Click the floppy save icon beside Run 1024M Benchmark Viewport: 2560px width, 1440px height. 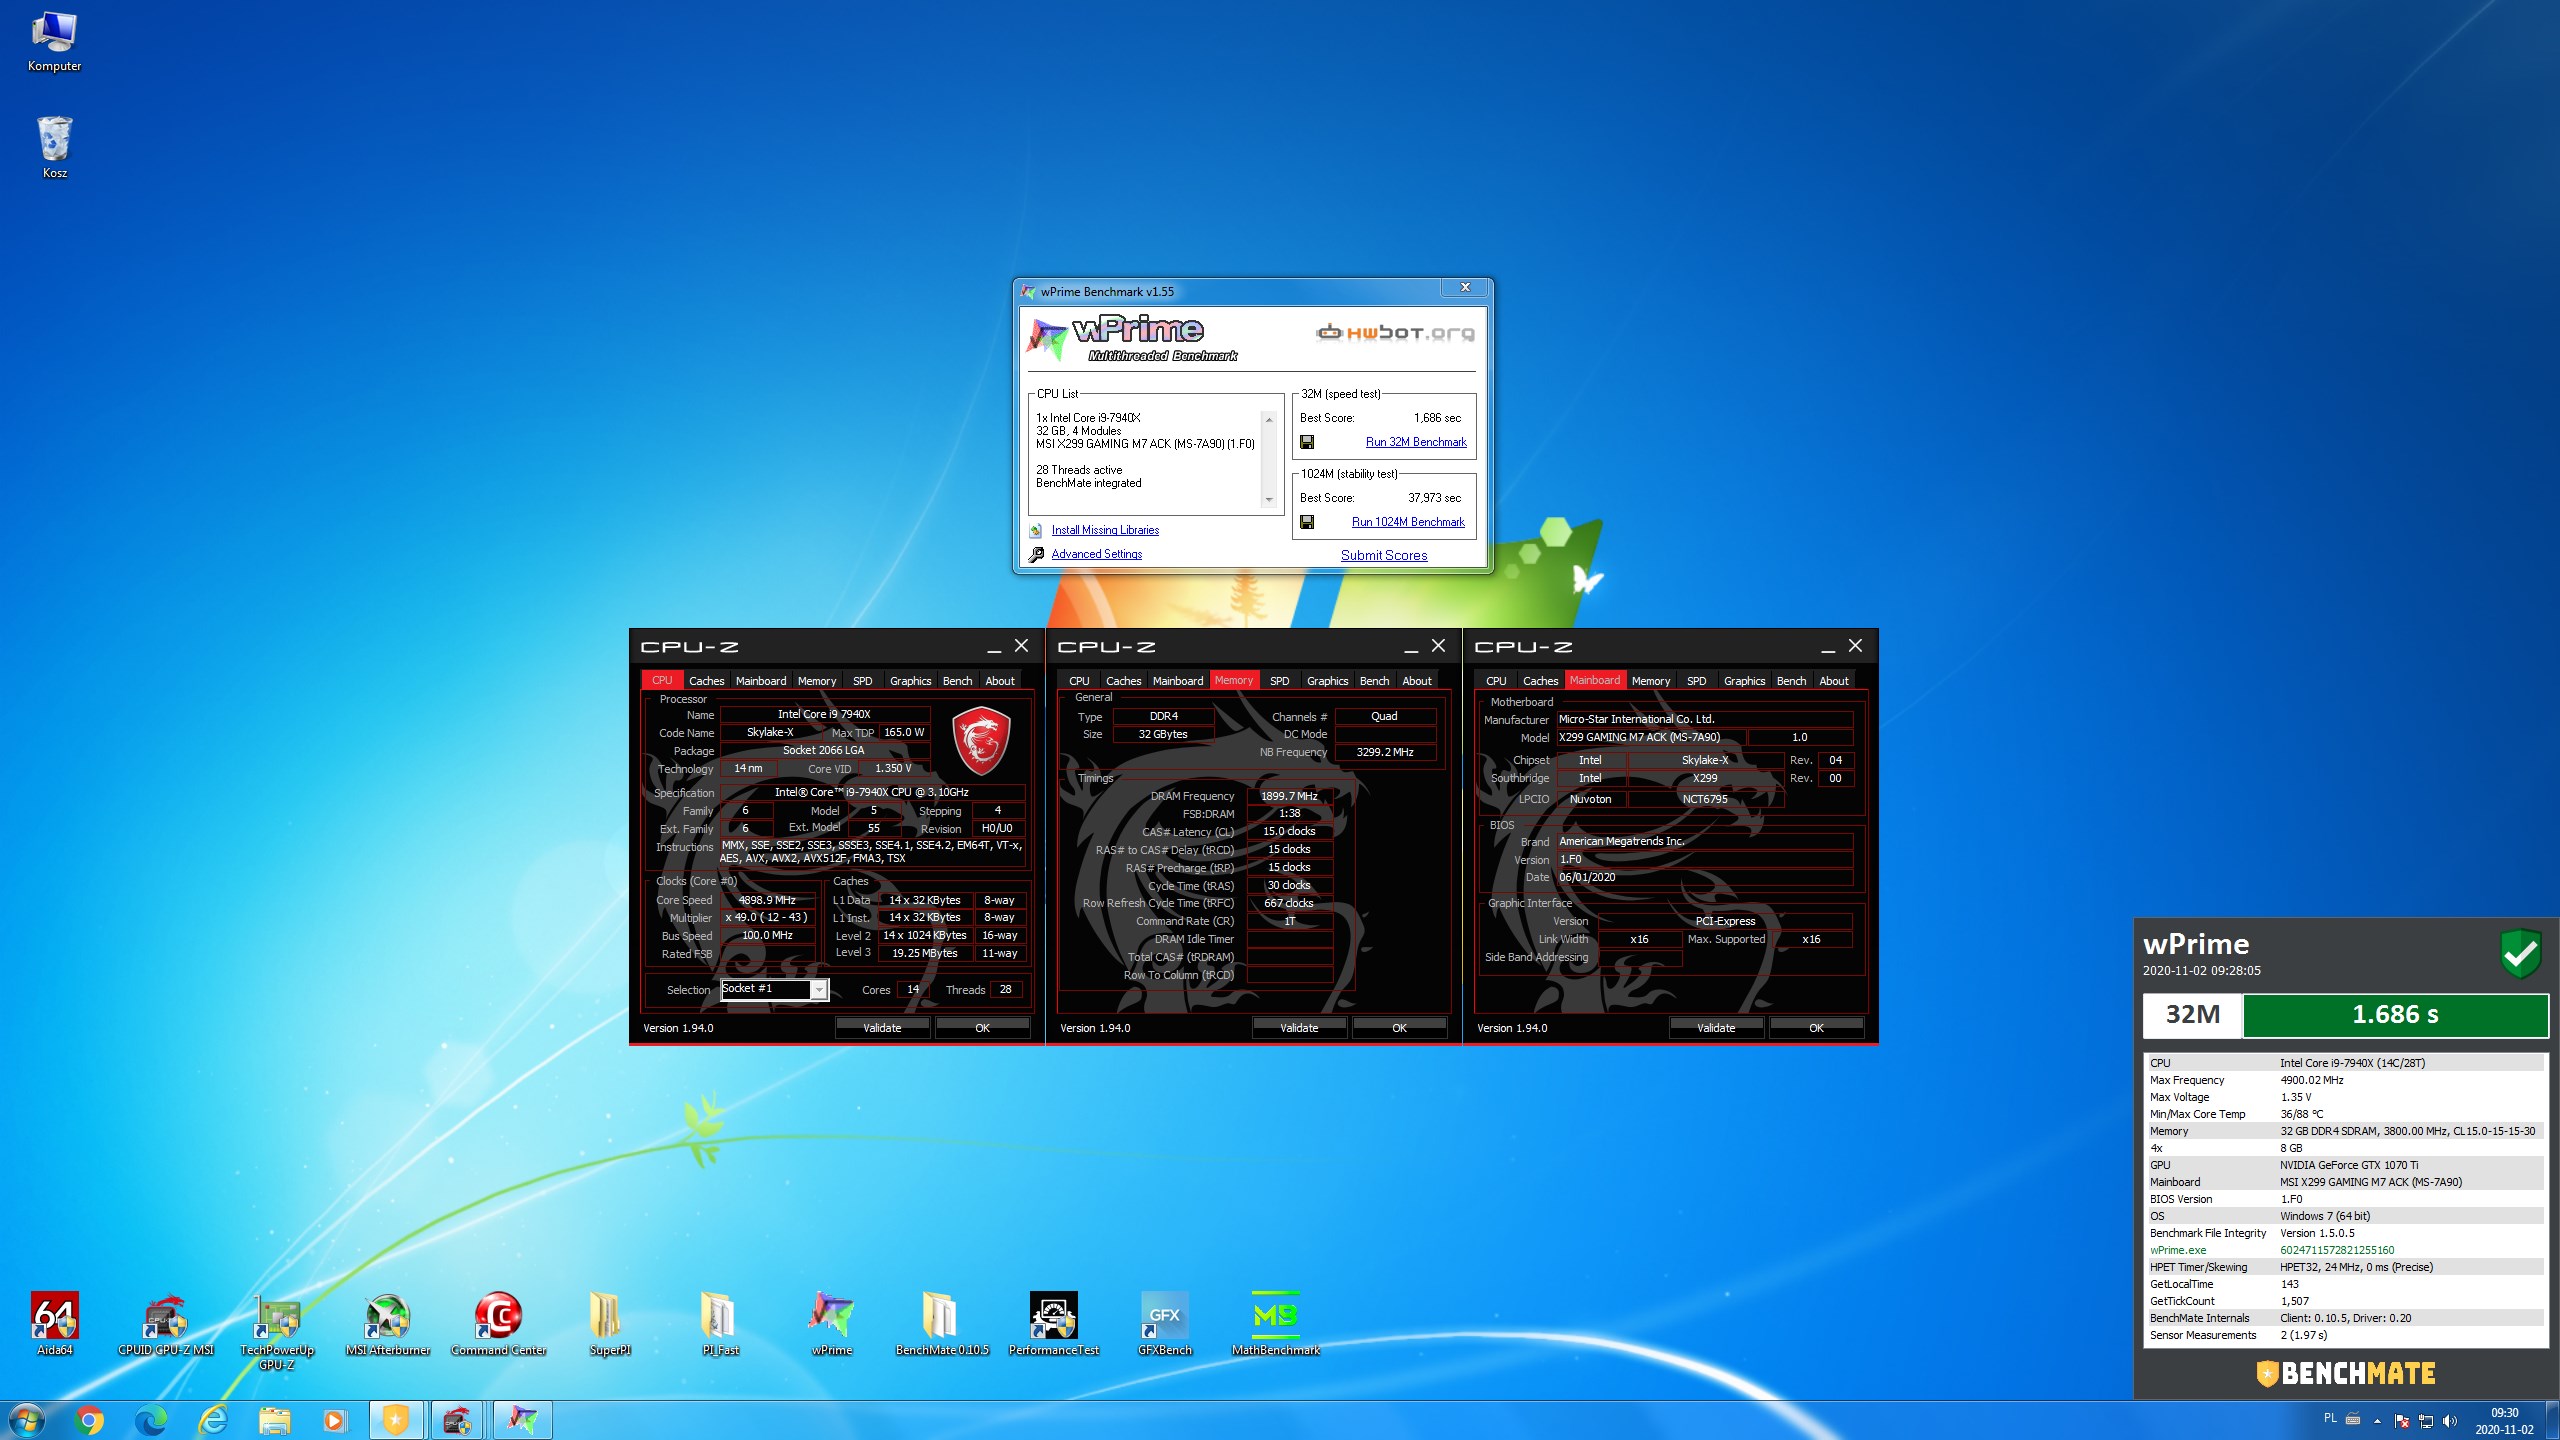pos(1306,522)
